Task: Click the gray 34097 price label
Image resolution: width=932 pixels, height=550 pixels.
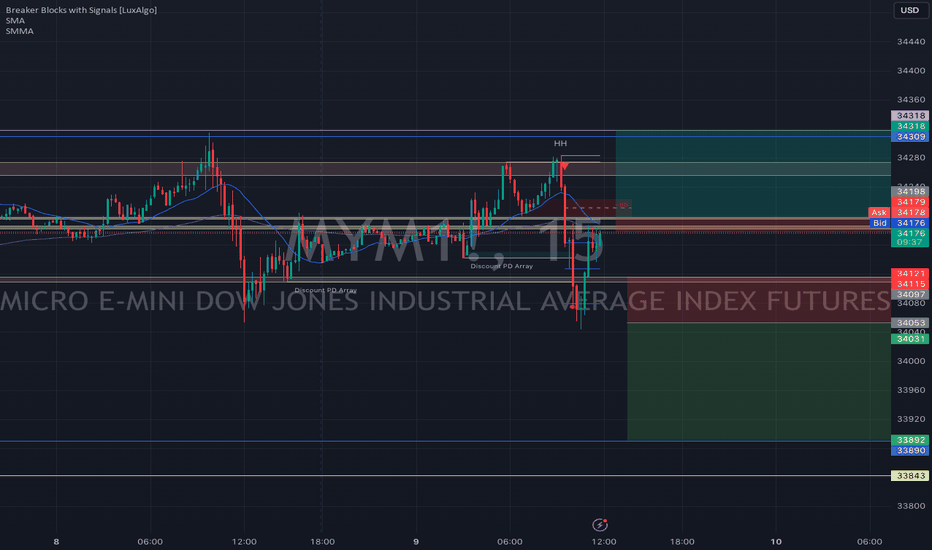Action: pos(910,295)
